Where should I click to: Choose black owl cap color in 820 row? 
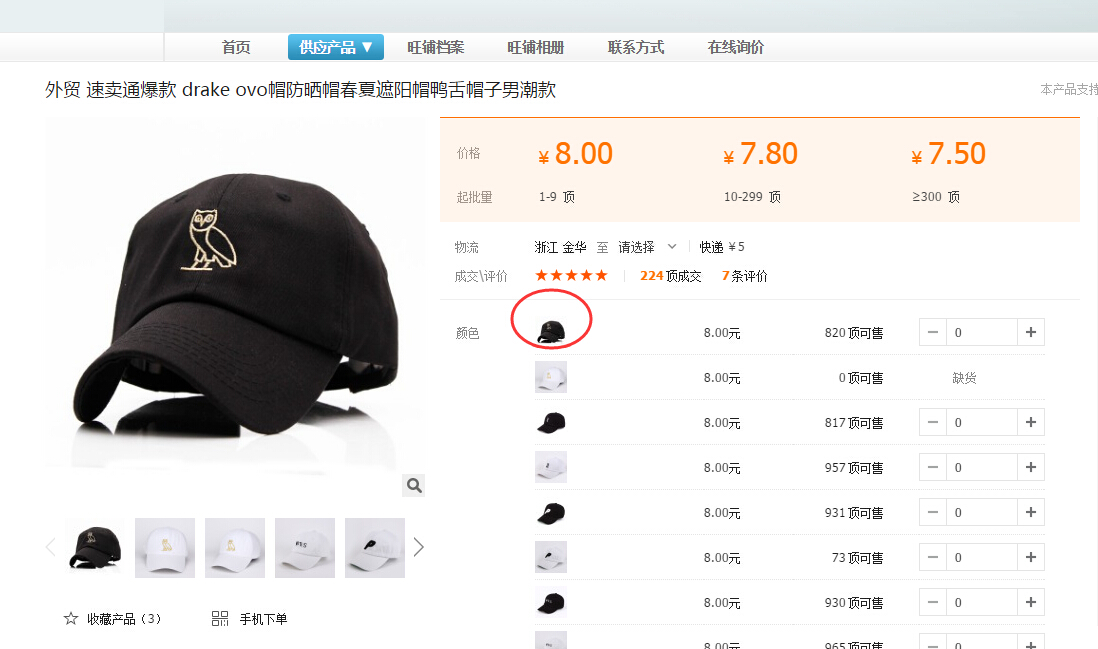(551, 332)
